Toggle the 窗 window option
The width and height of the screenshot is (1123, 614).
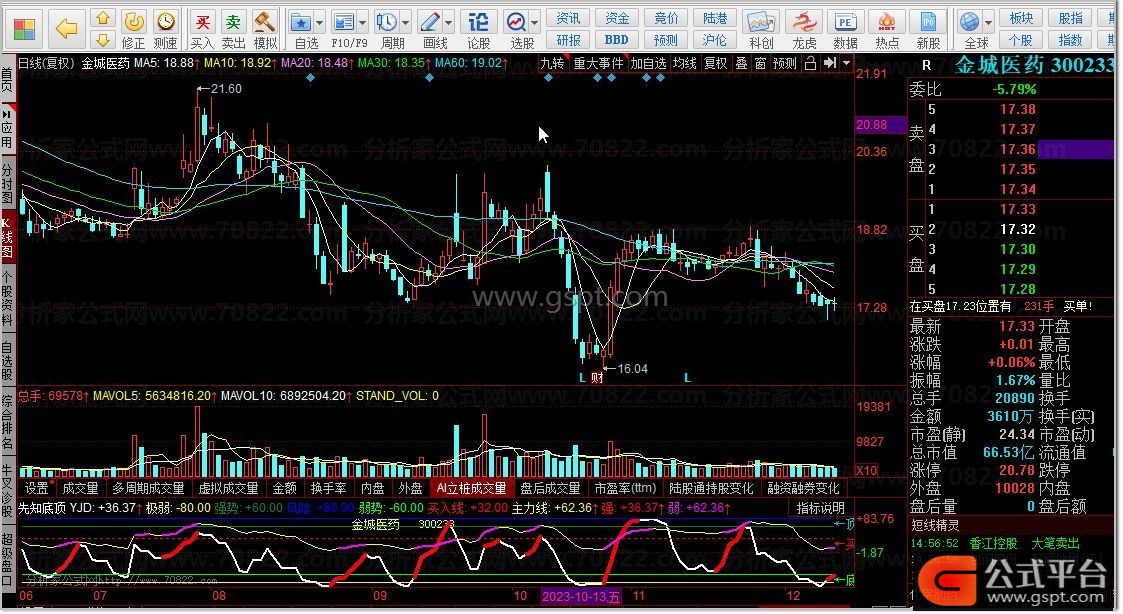[761, 63]
